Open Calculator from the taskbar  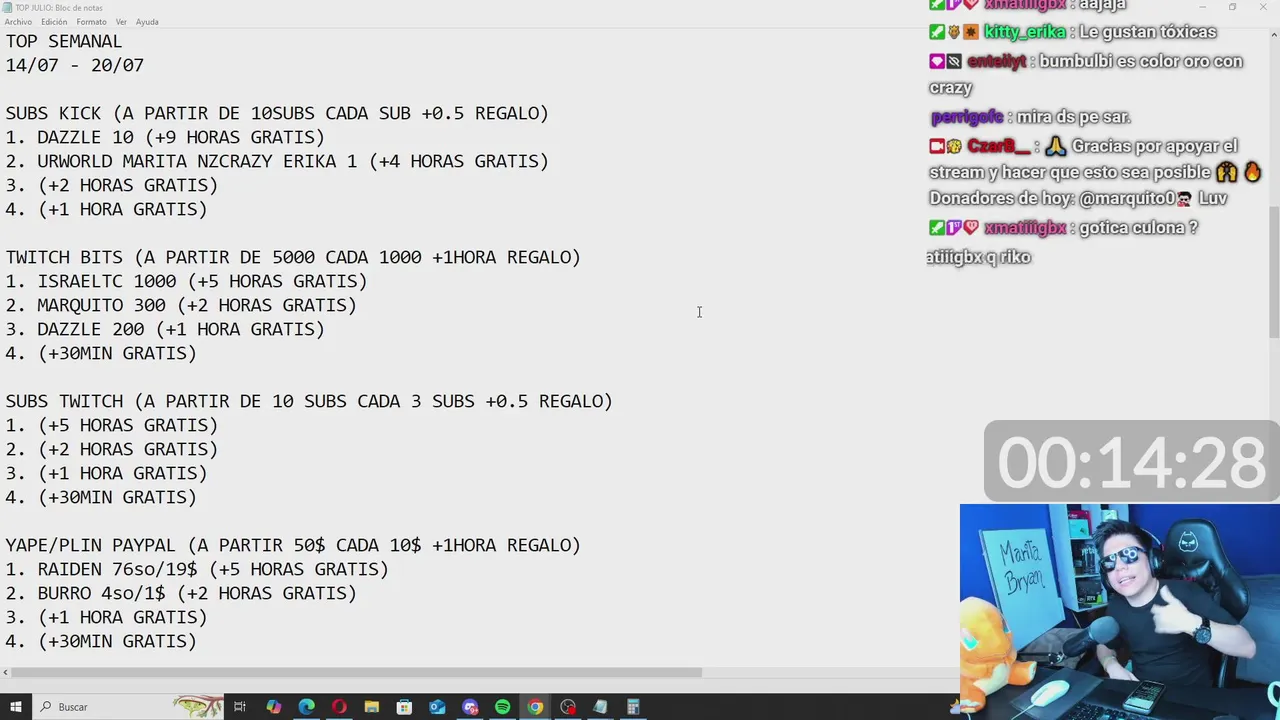[x=633, y=707]
